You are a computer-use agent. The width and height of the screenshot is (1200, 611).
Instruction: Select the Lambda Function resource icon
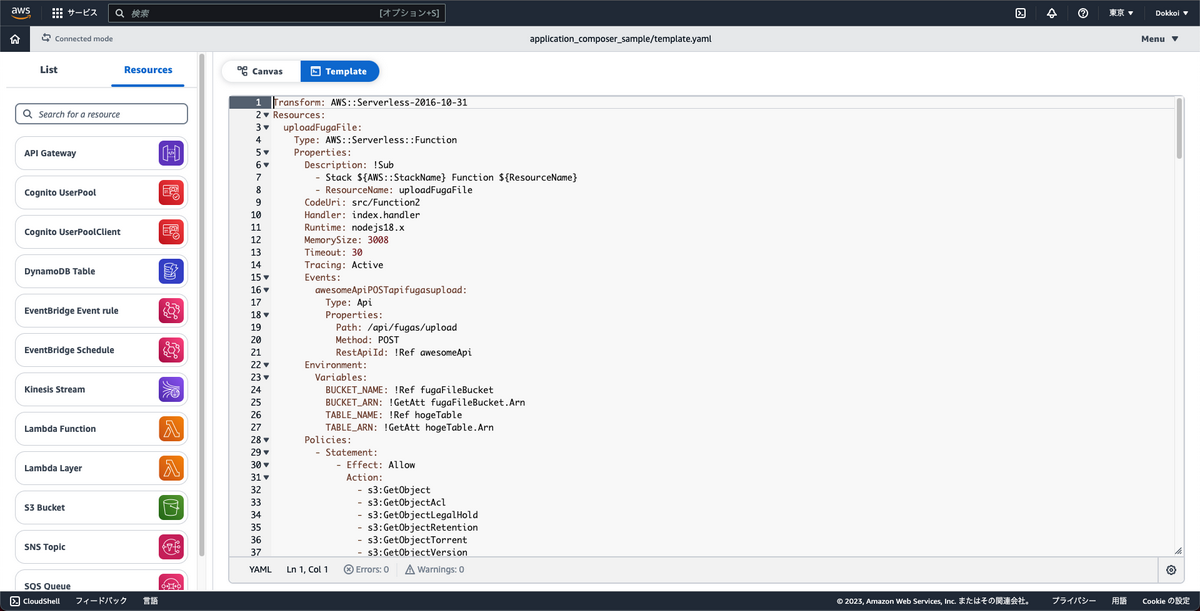pyautogui.click(x=171, y=429)
